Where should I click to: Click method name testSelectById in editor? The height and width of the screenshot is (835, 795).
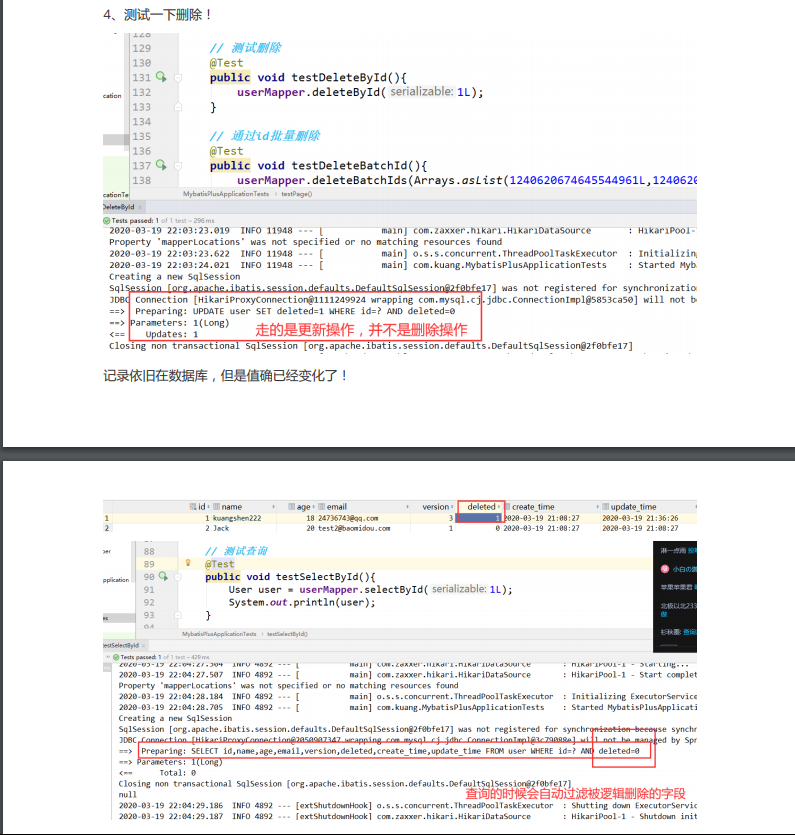(x=317, y=577)
